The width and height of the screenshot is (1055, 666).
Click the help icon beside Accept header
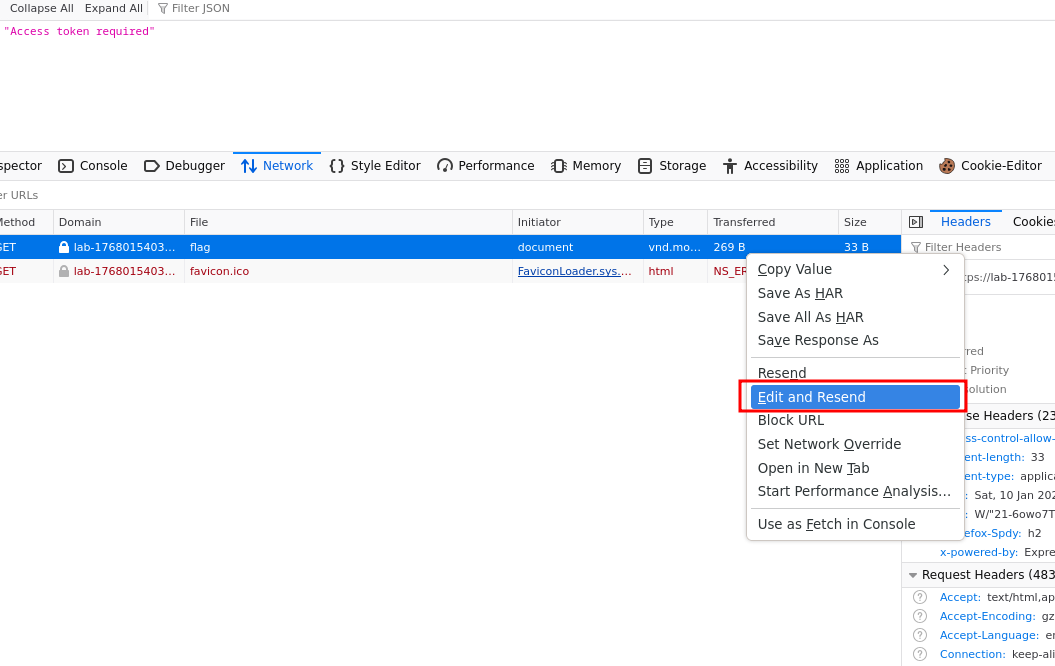(920, 597)
